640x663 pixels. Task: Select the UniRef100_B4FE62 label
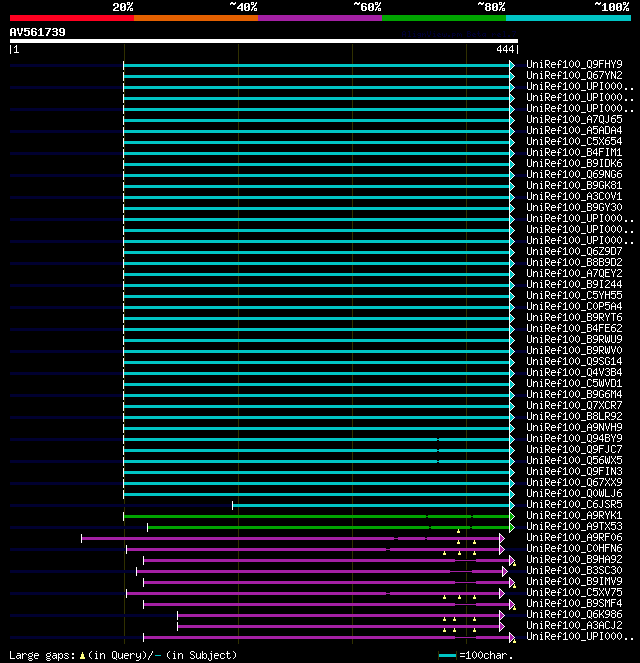click(574, 328)
